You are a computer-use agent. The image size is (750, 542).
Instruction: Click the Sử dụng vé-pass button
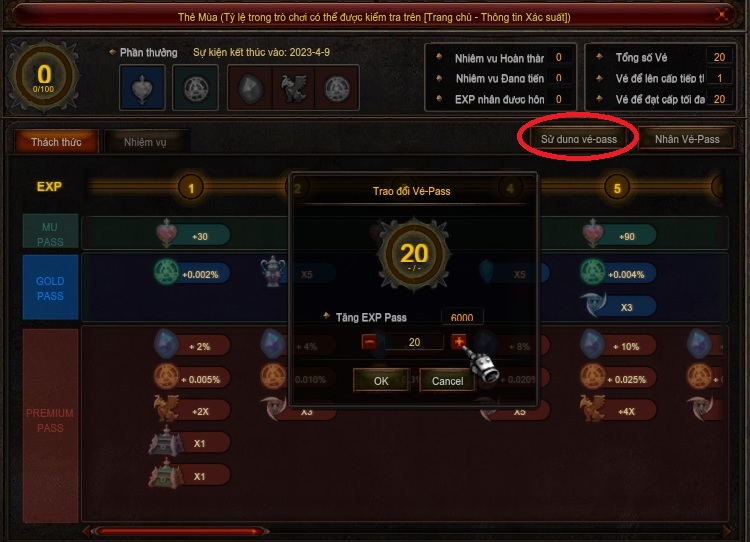pos(579,139)
